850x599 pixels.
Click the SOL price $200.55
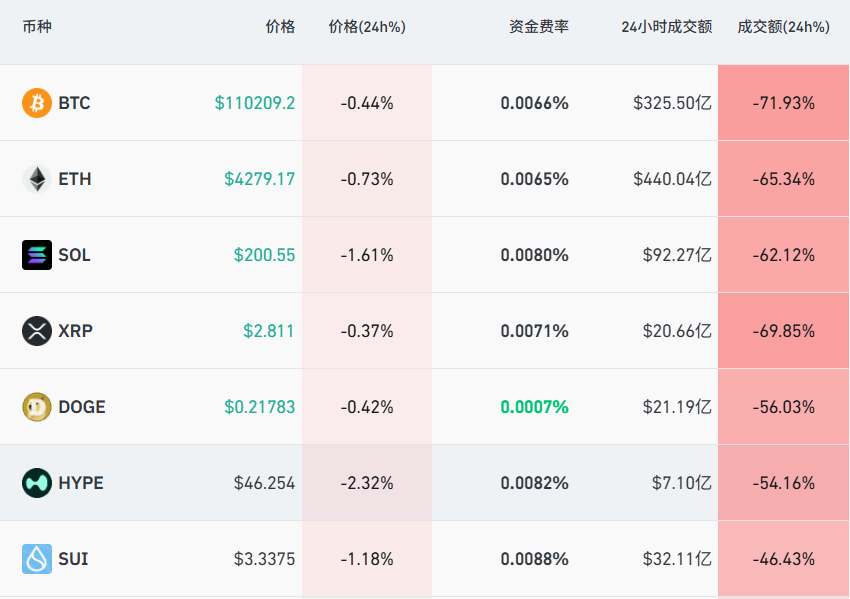click(x=264, y=255)
